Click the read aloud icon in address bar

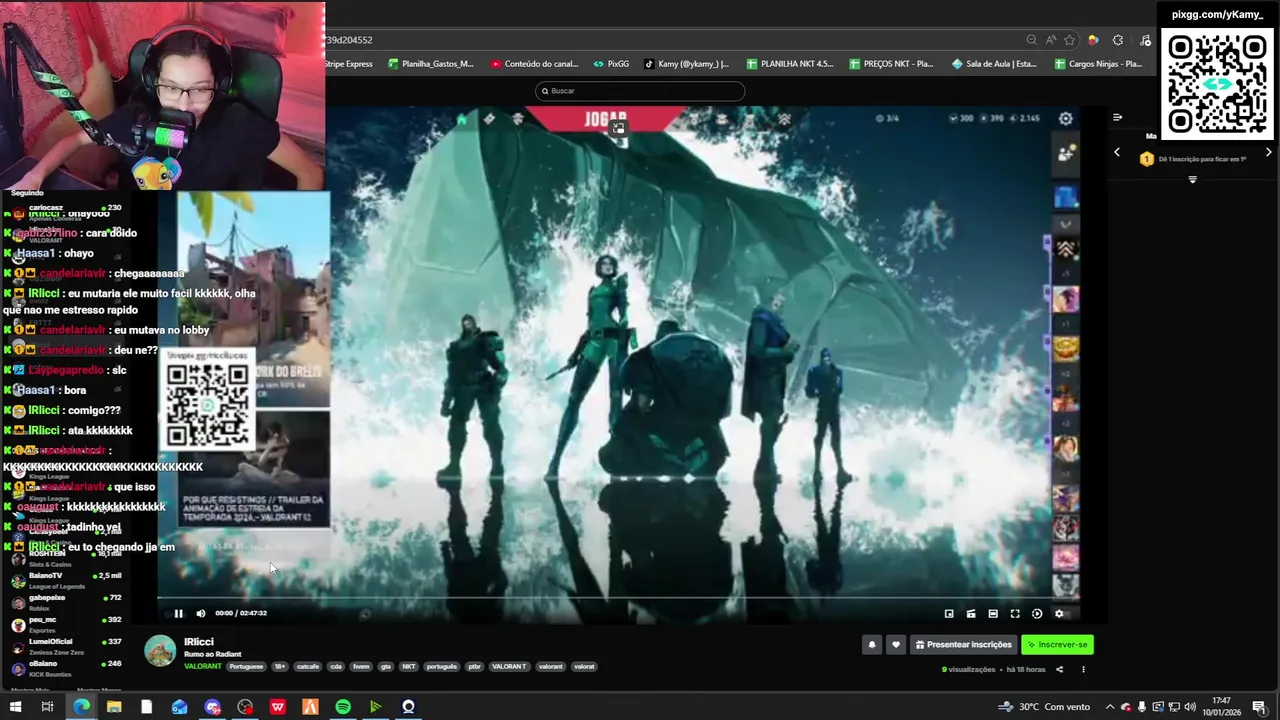tap(1051, 40)
